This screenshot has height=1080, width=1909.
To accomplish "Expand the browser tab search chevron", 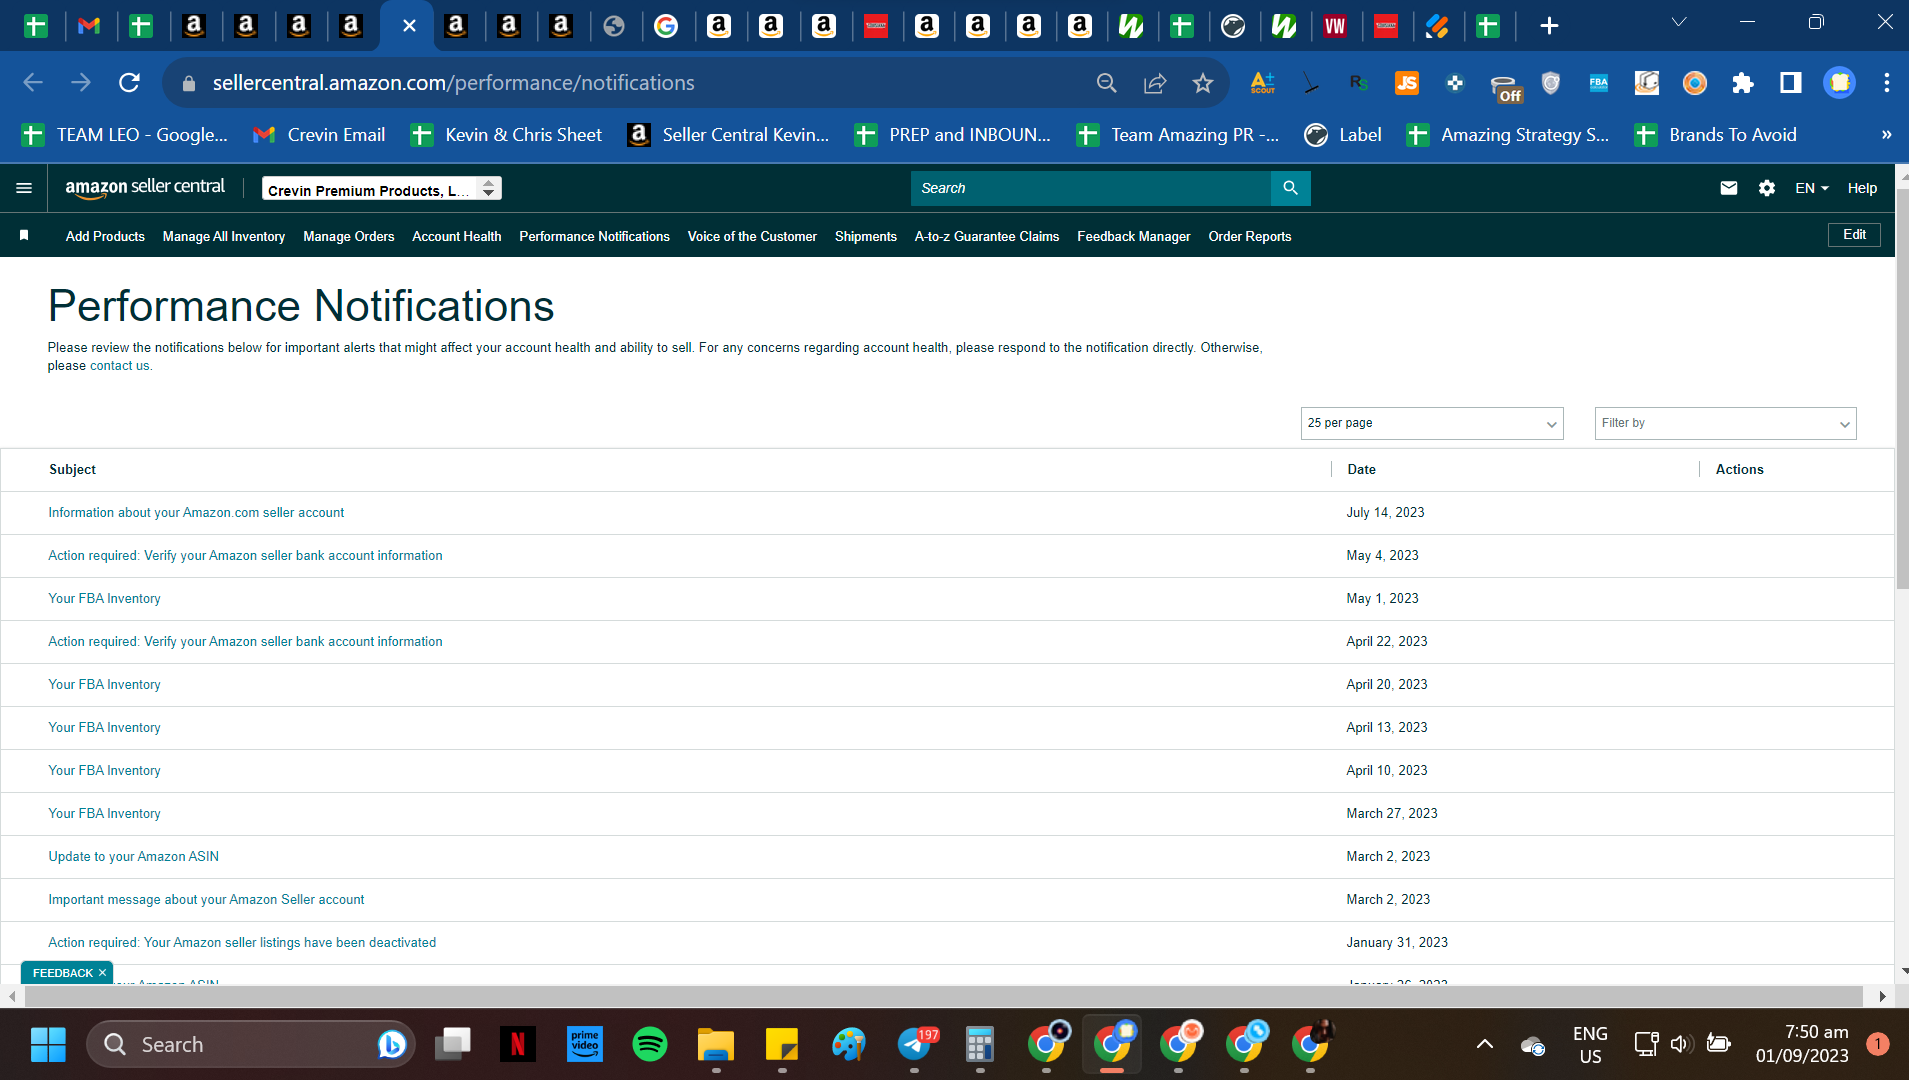I will 1679,22.
